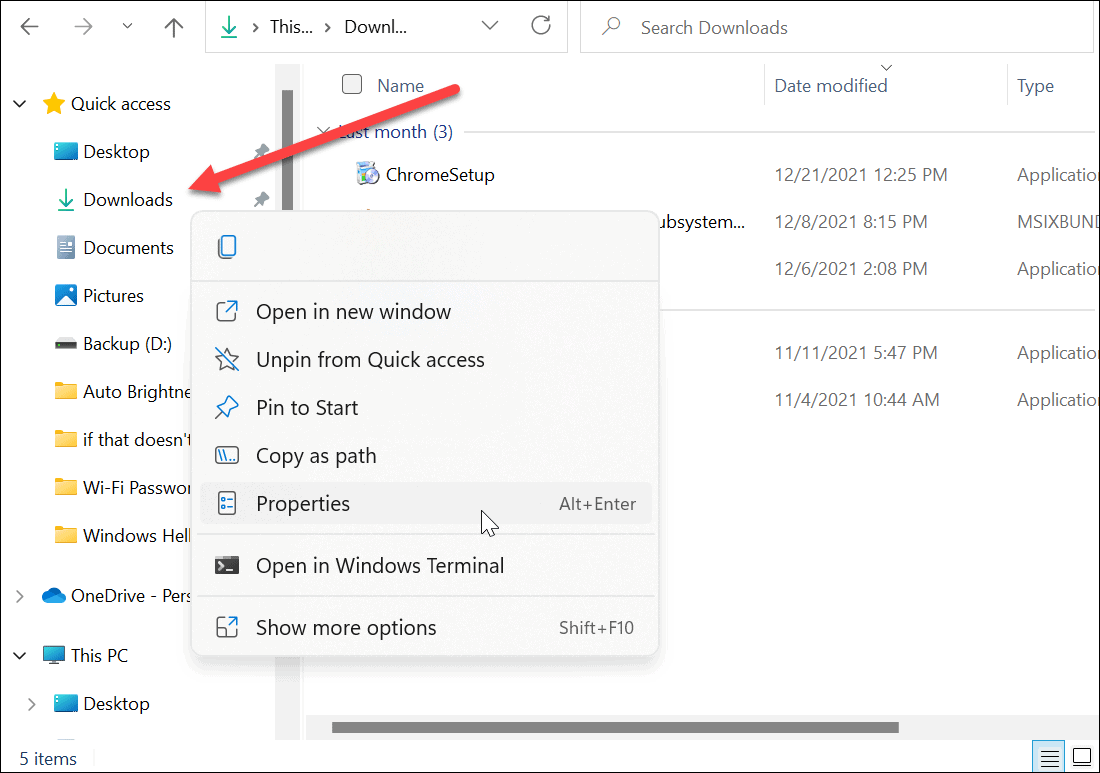Switch to details view icon
1100x773 pixels.
tap(1047, 756)
